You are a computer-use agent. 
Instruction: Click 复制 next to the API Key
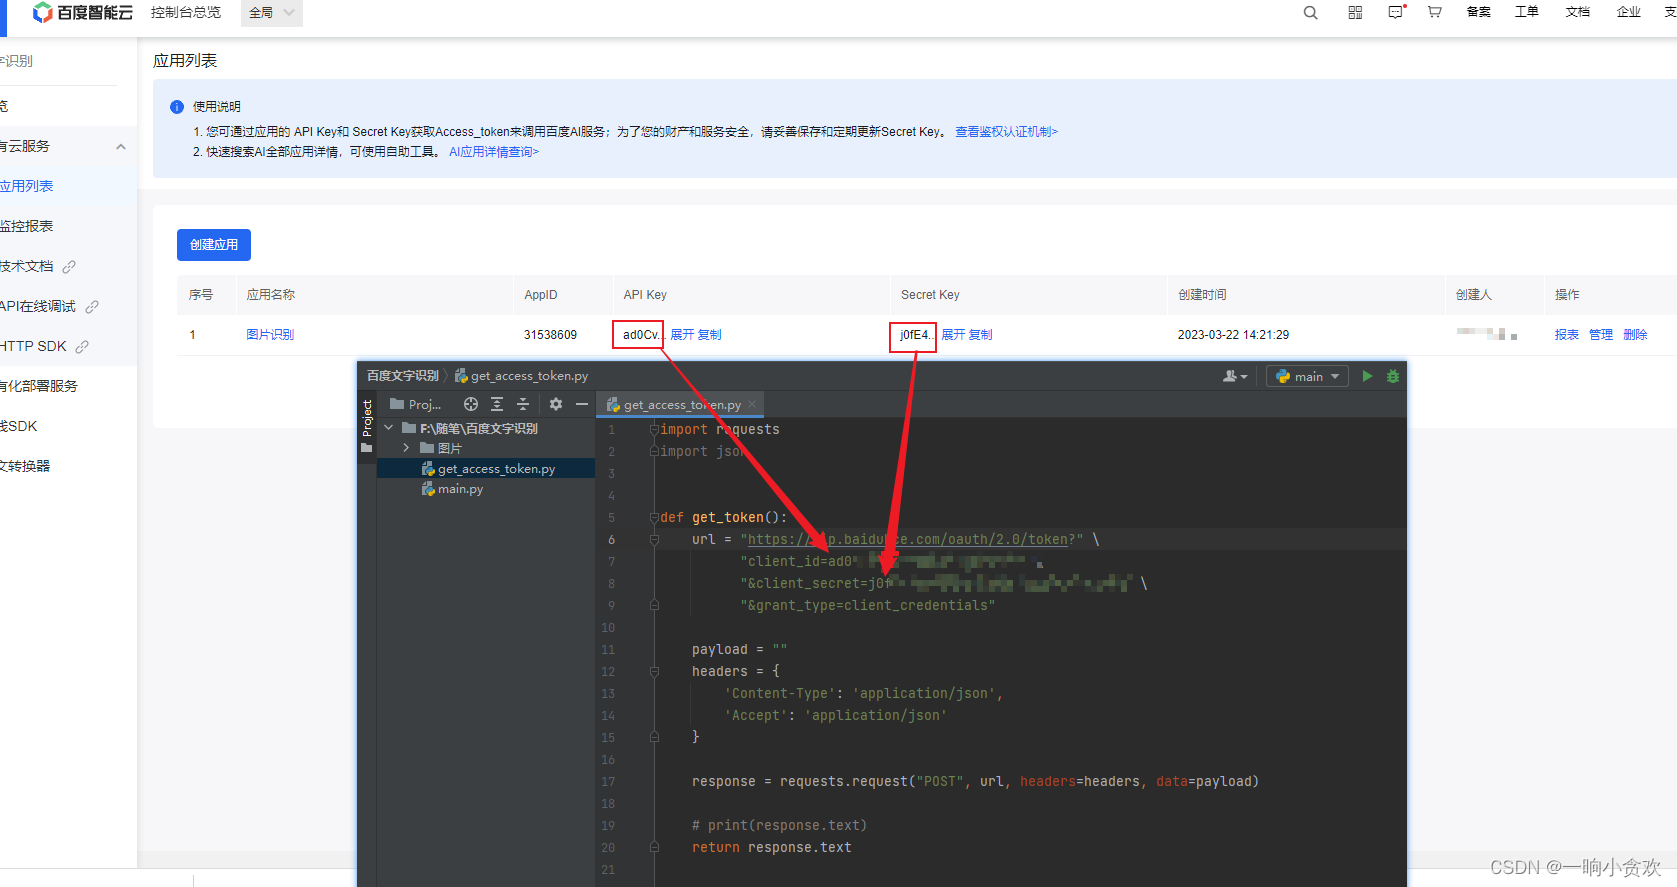point(709,335)
